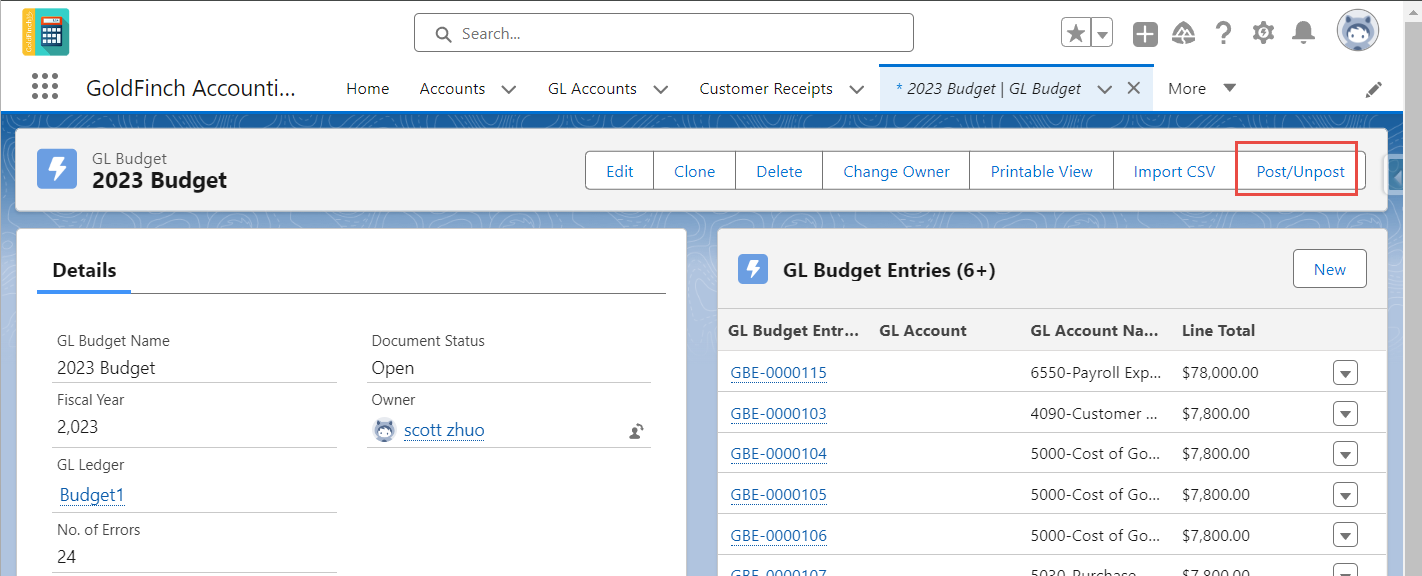This screenshot has width=1422, height=576.
Task: Open the App Launcher dots grid
Action: (45, 87)
